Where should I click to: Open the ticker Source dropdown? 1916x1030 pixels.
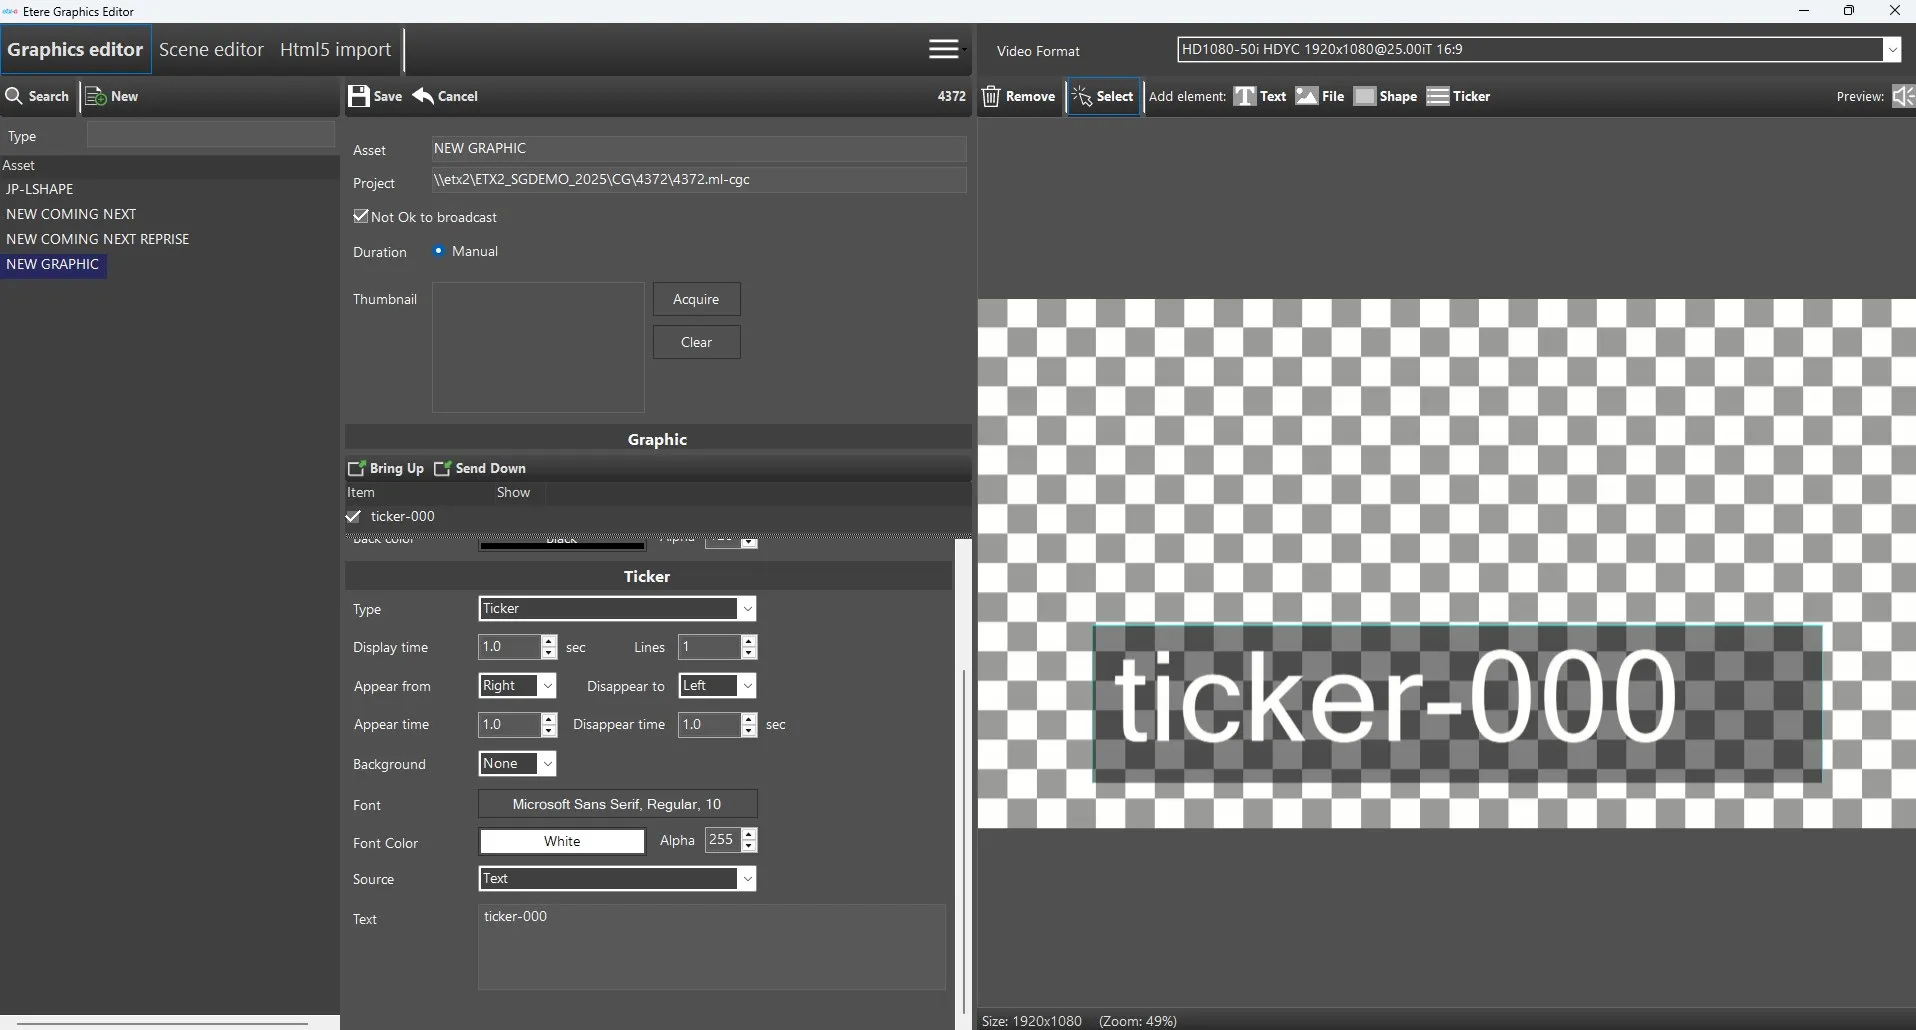746,879
